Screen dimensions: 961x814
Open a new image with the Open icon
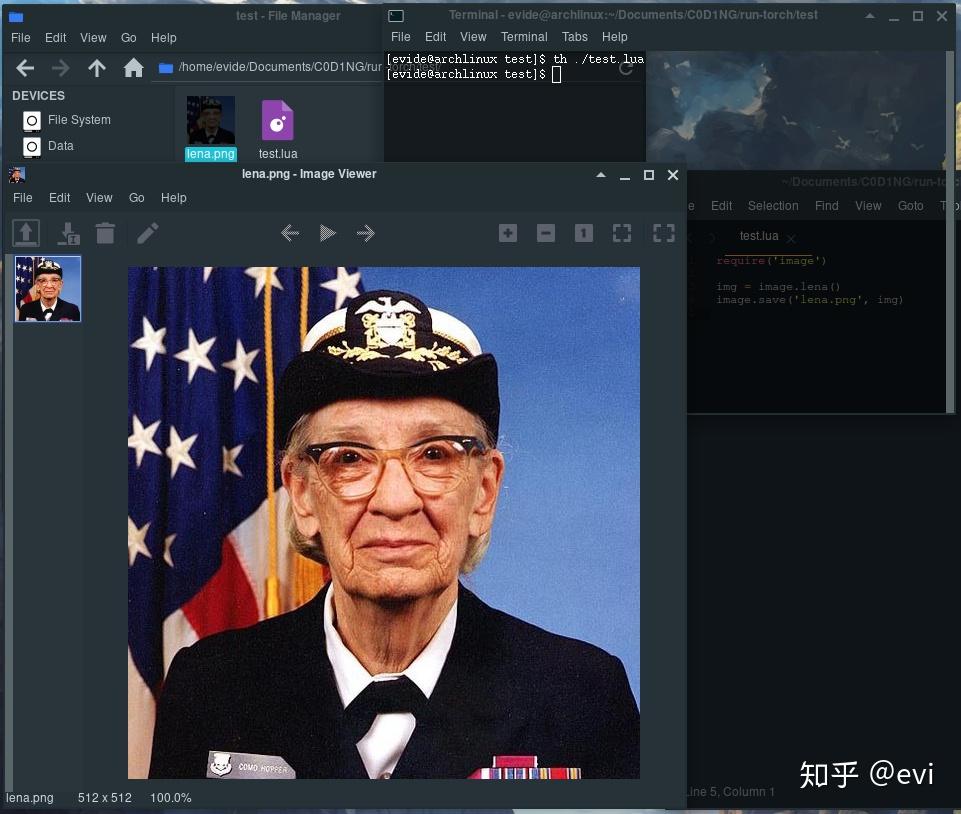[26, 233]
